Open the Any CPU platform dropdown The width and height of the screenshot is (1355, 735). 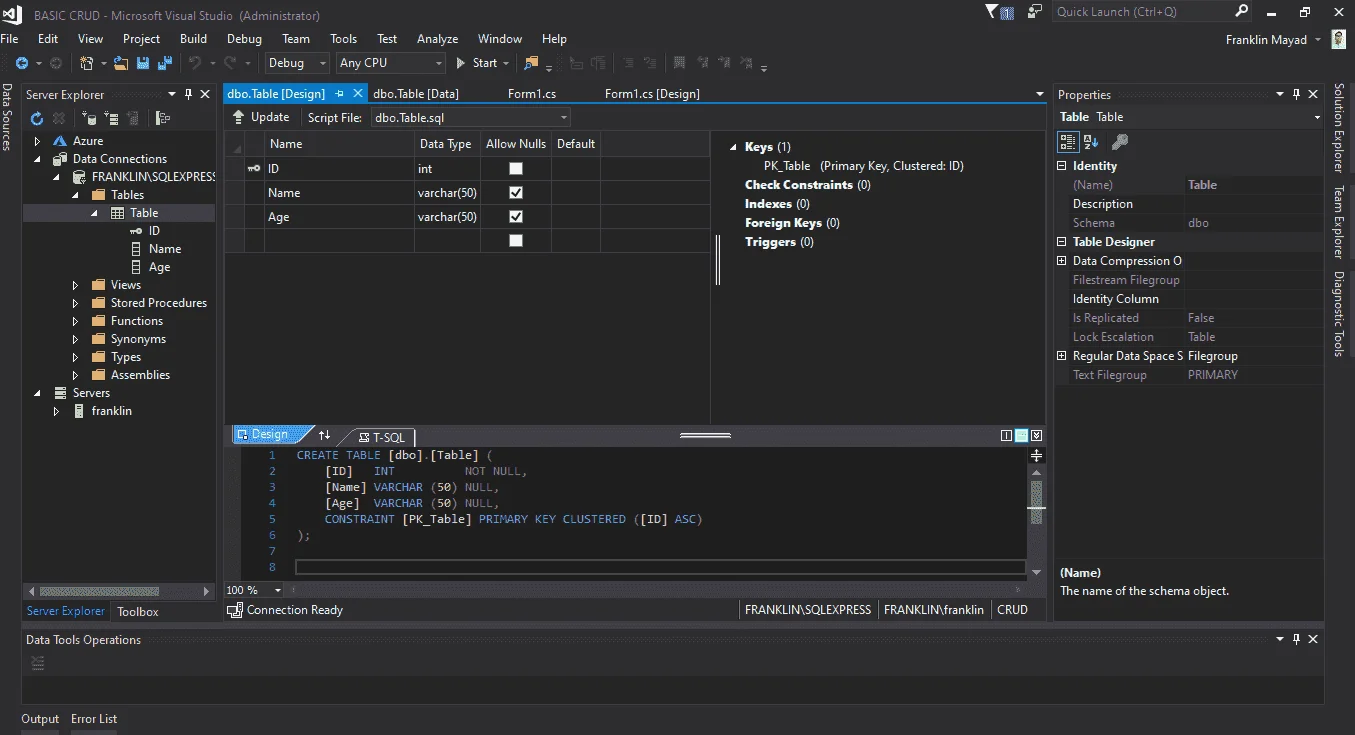click(x=391, y=63)
